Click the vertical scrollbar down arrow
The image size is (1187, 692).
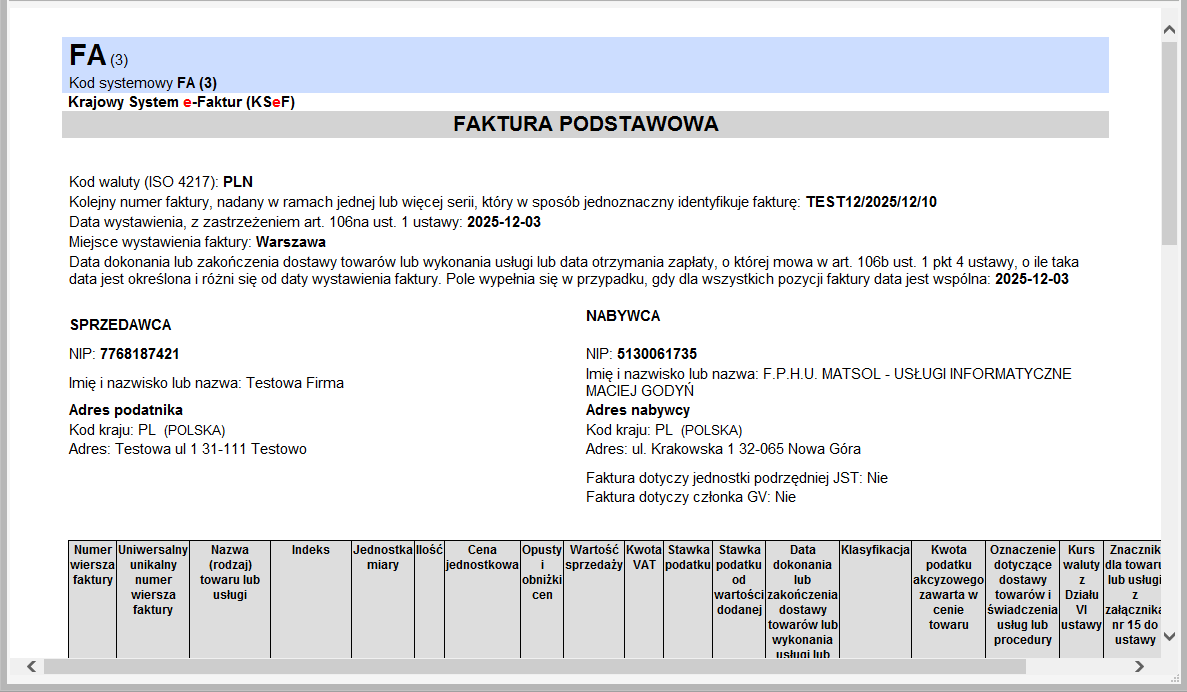coord(1168,636)
